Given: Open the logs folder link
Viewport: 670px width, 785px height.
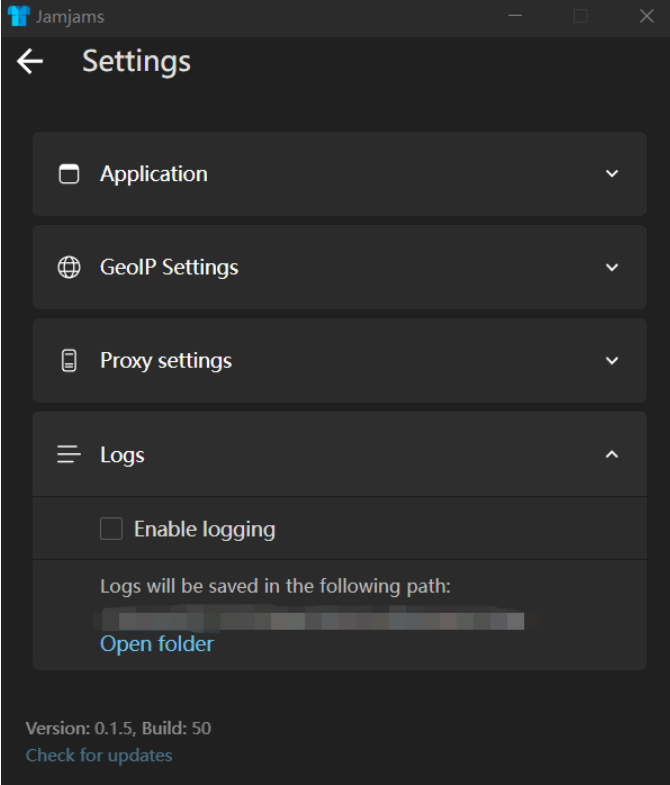Looking at the screenshot, I should pos(157,644).
